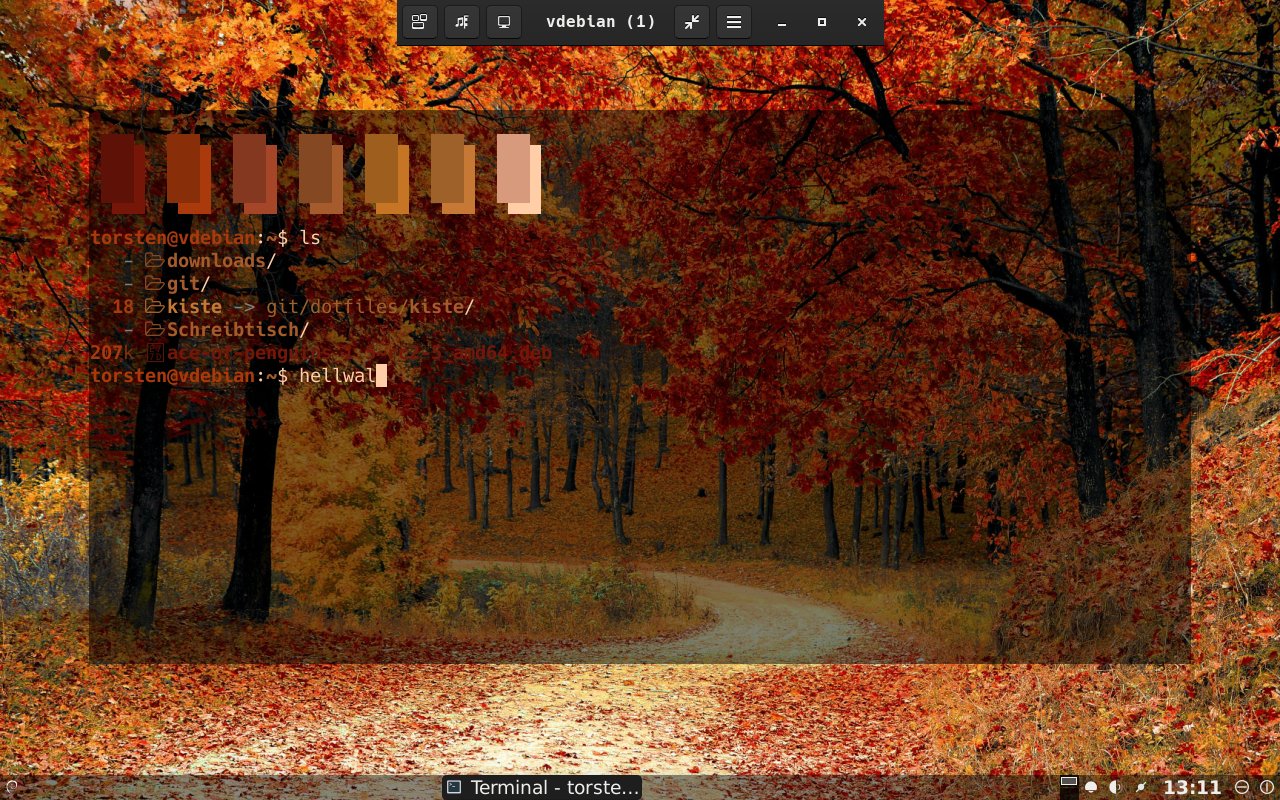
Task: Toggle the half-circle brightness tray icon
Action: [1115, 788]
